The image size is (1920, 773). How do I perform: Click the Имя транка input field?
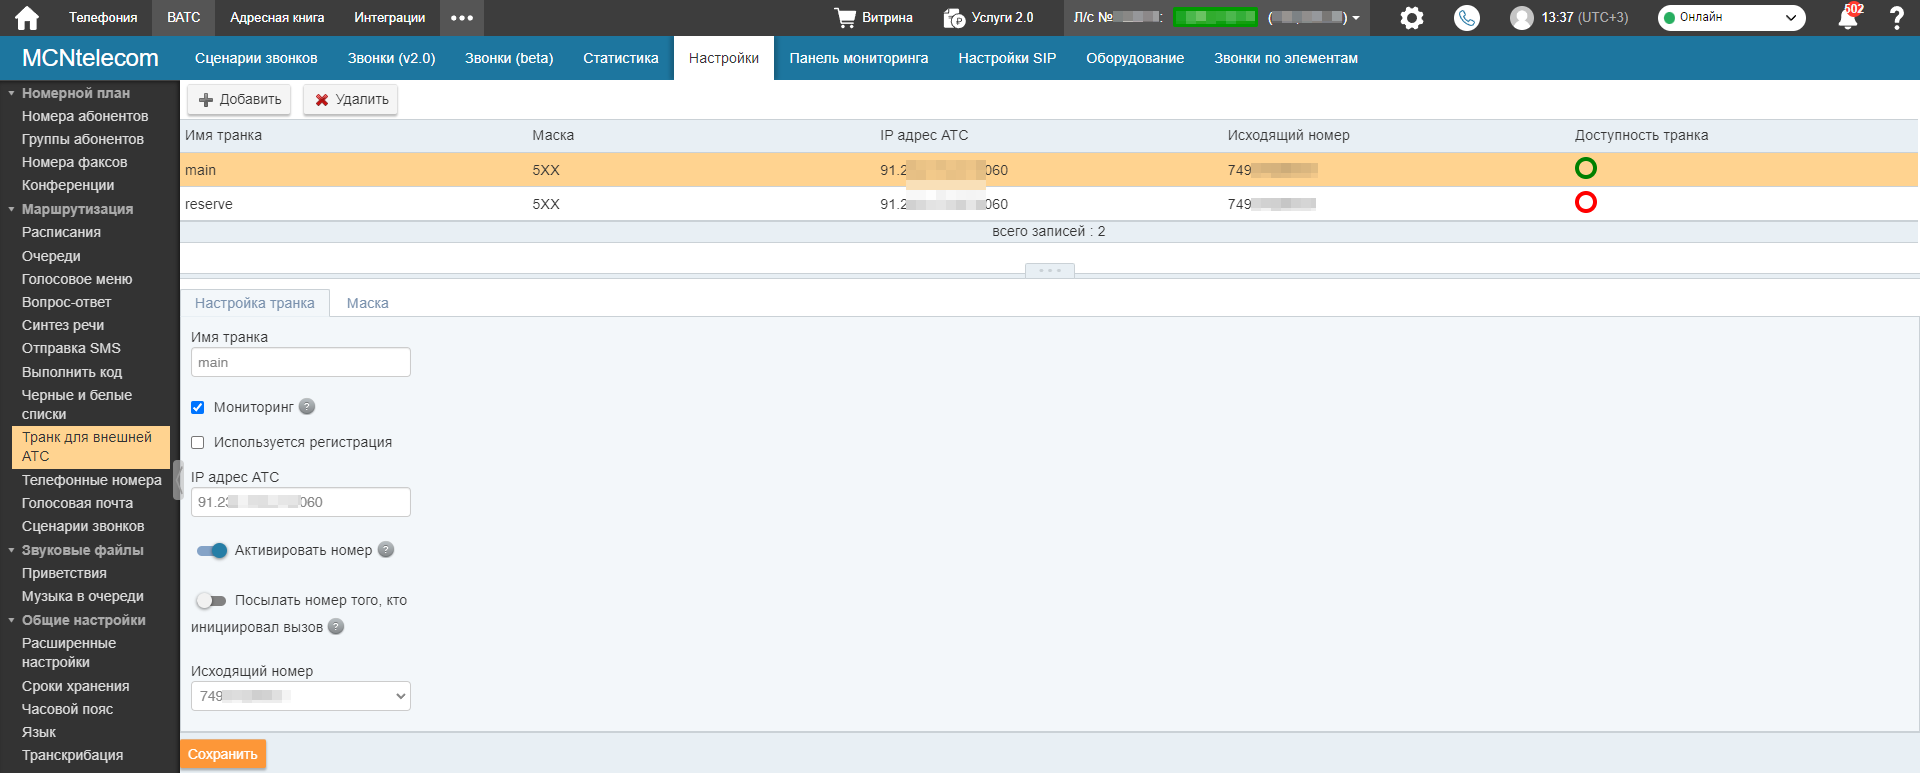(x=300, y=362)
